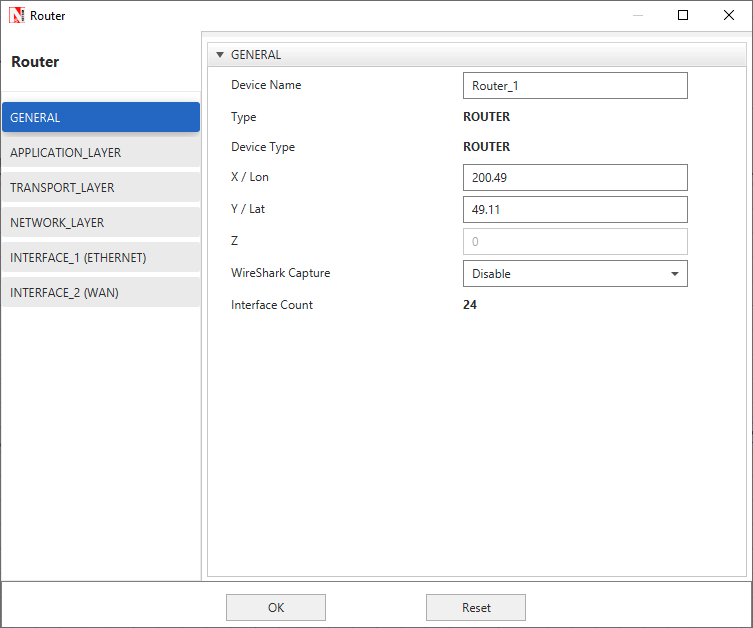This screenshot has height=628, width=753.
Task: Click the Device Type value ROUTER
Action: (486, 146)
